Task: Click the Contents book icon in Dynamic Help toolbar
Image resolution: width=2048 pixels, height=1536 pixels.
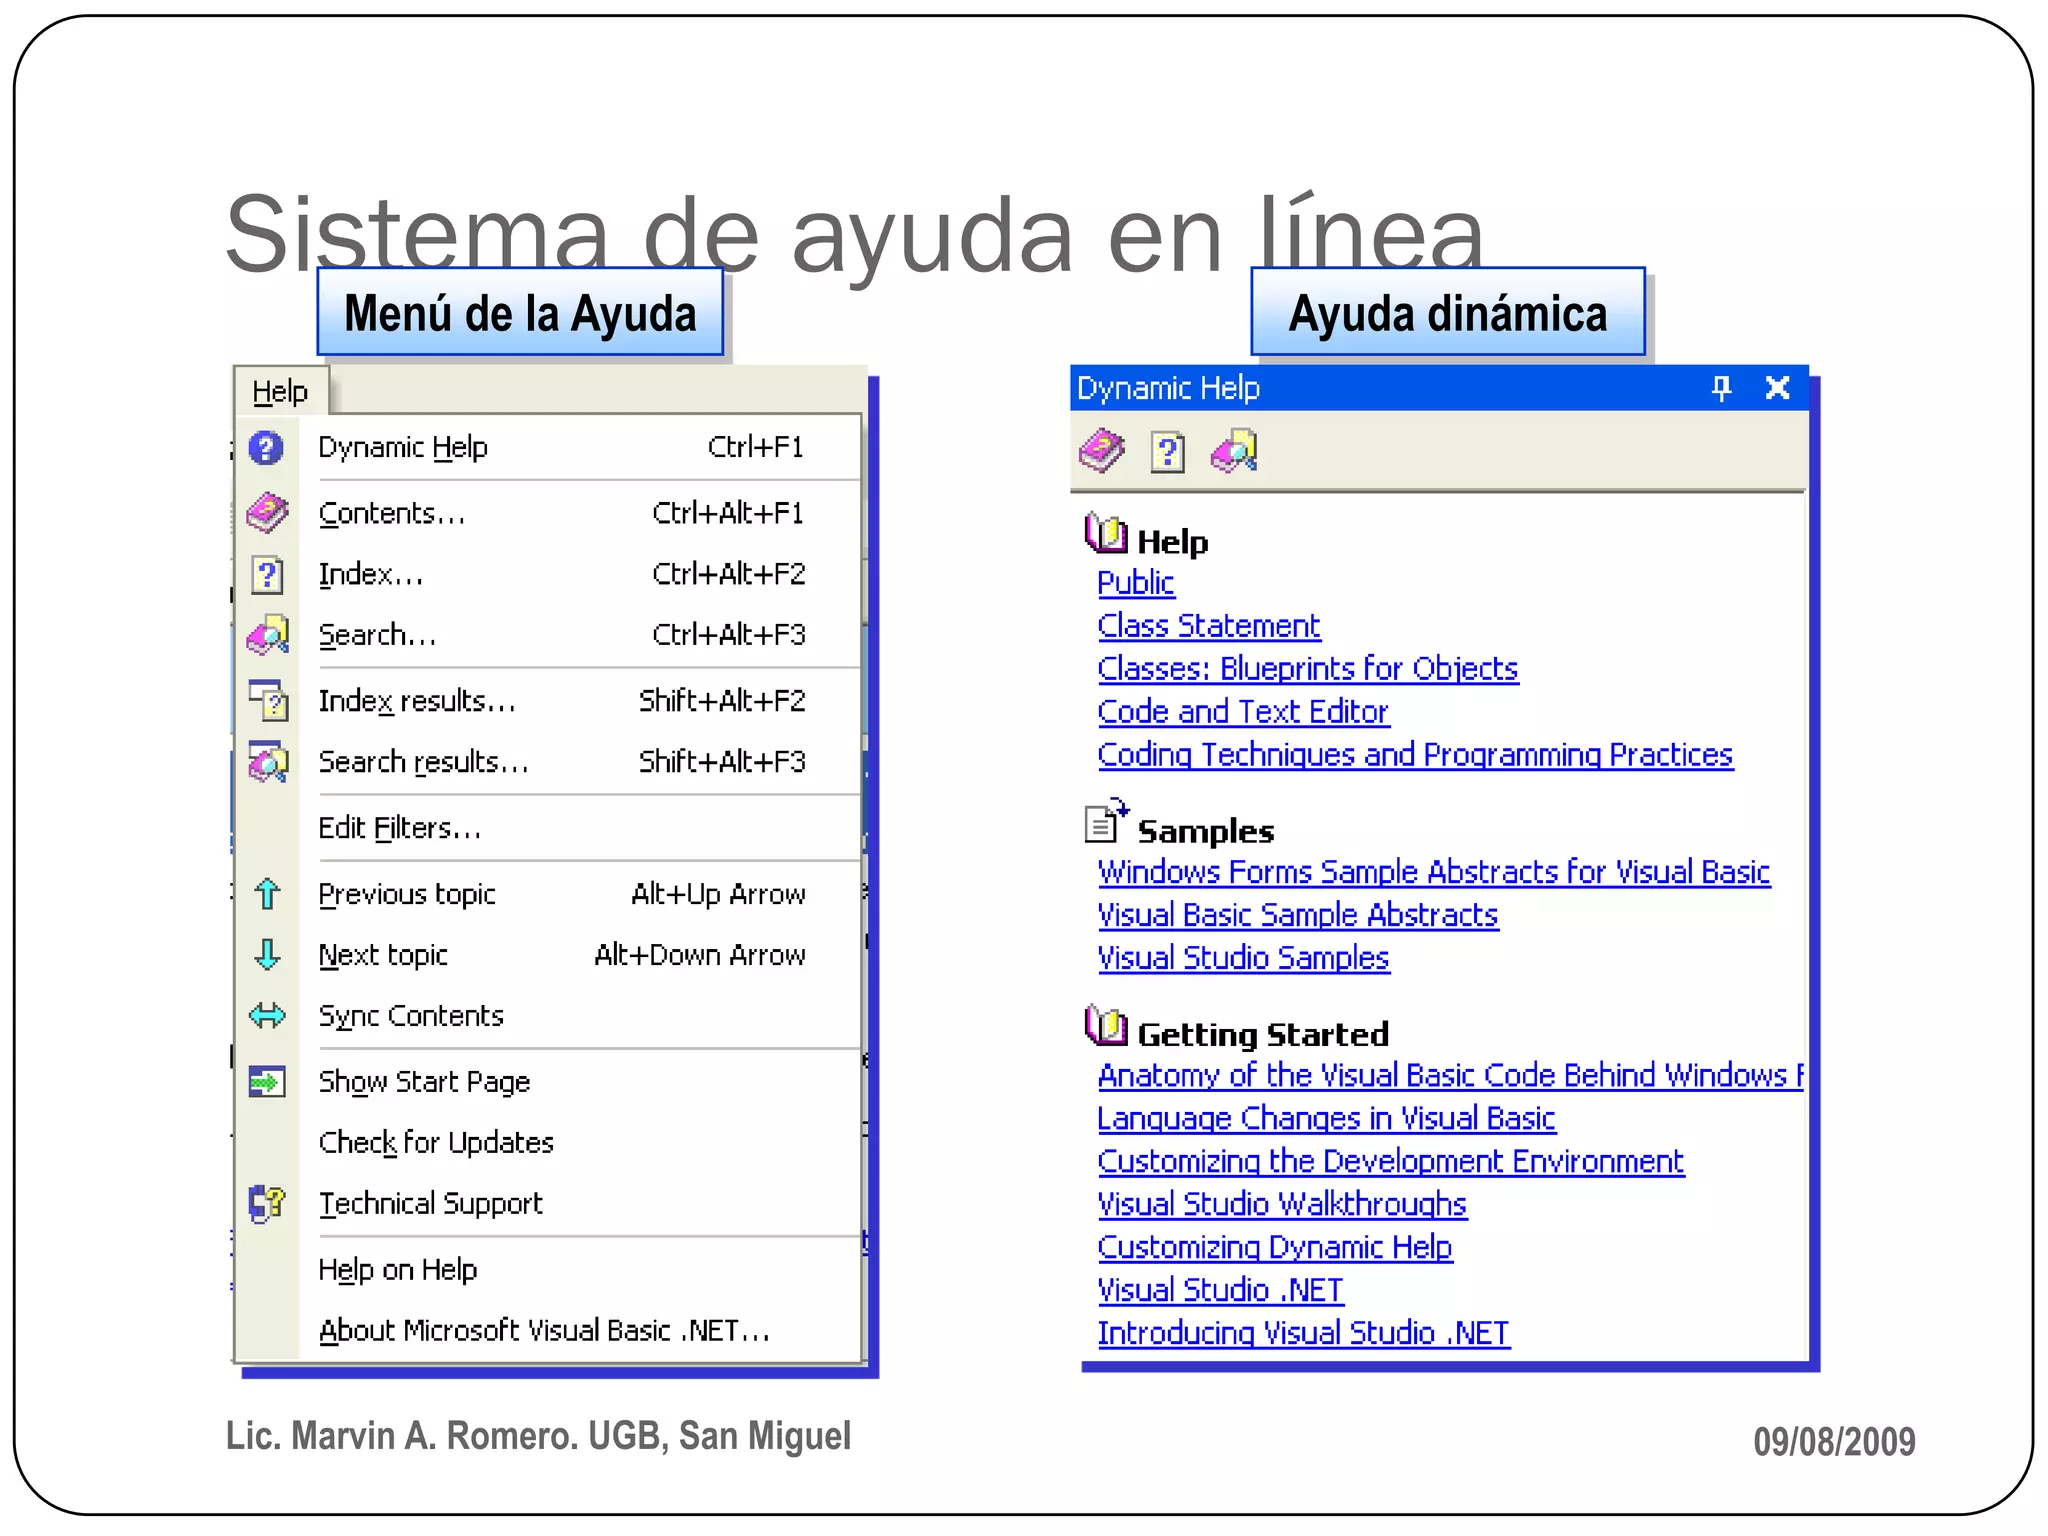Action: (1101, 451)
